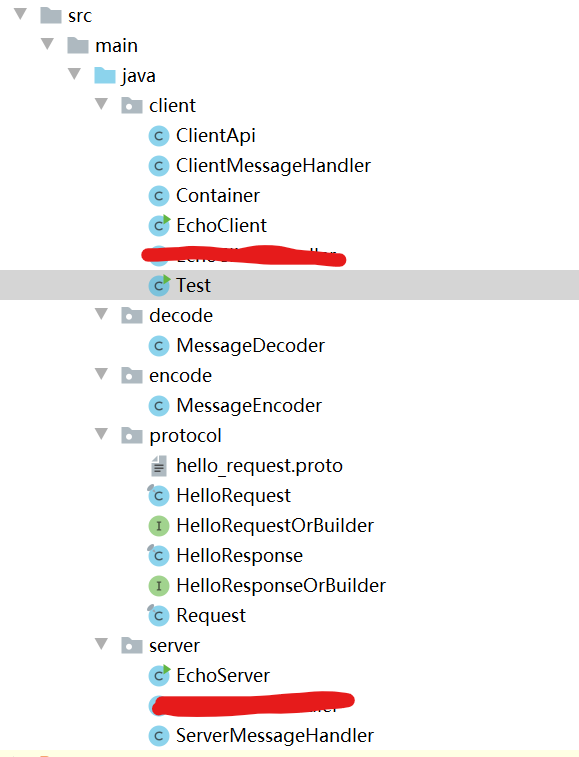The width and height of the screenshot is (579, 757).
Task: Collapse the main folder arrow
Action: click(47, 44)
